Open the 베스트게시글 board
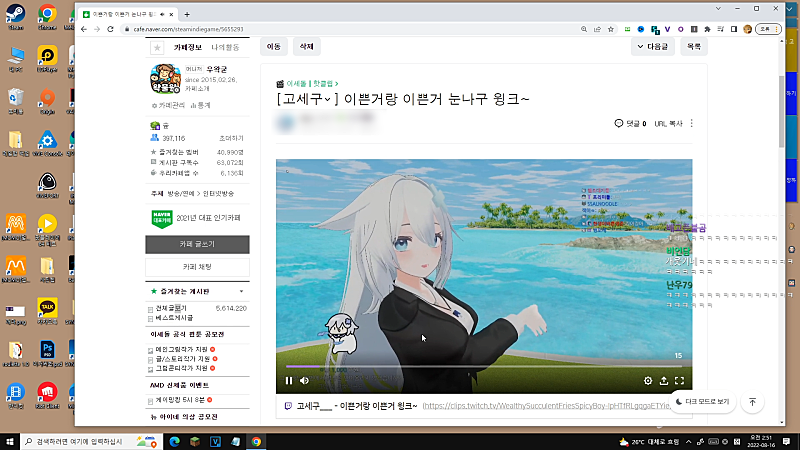This screenshot has height=450, width=800. (174, 318)
